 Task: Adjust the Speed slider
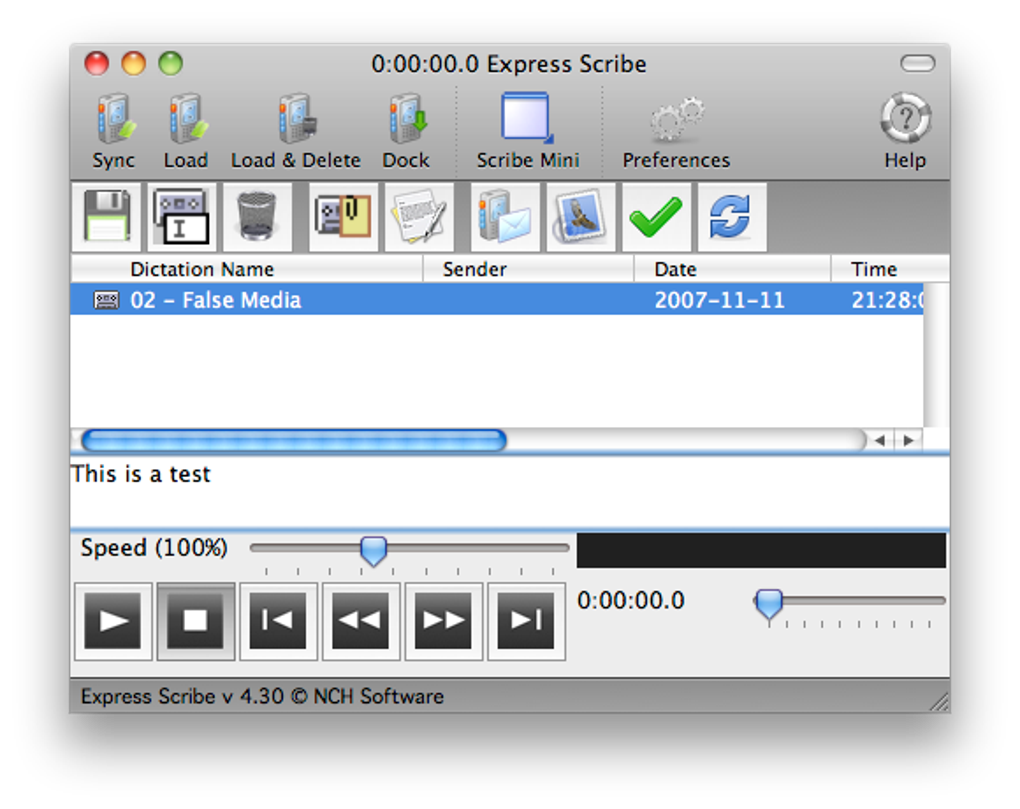tap(373, 550)
